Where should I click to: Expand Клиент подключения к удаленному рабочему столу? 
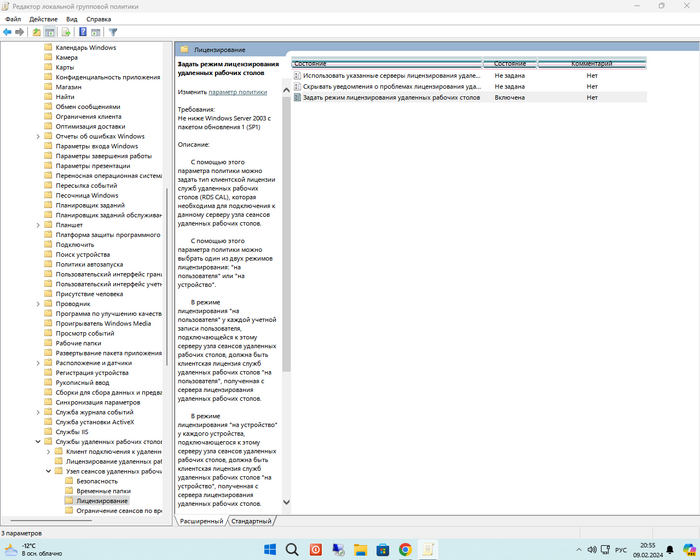pos(49,451)
